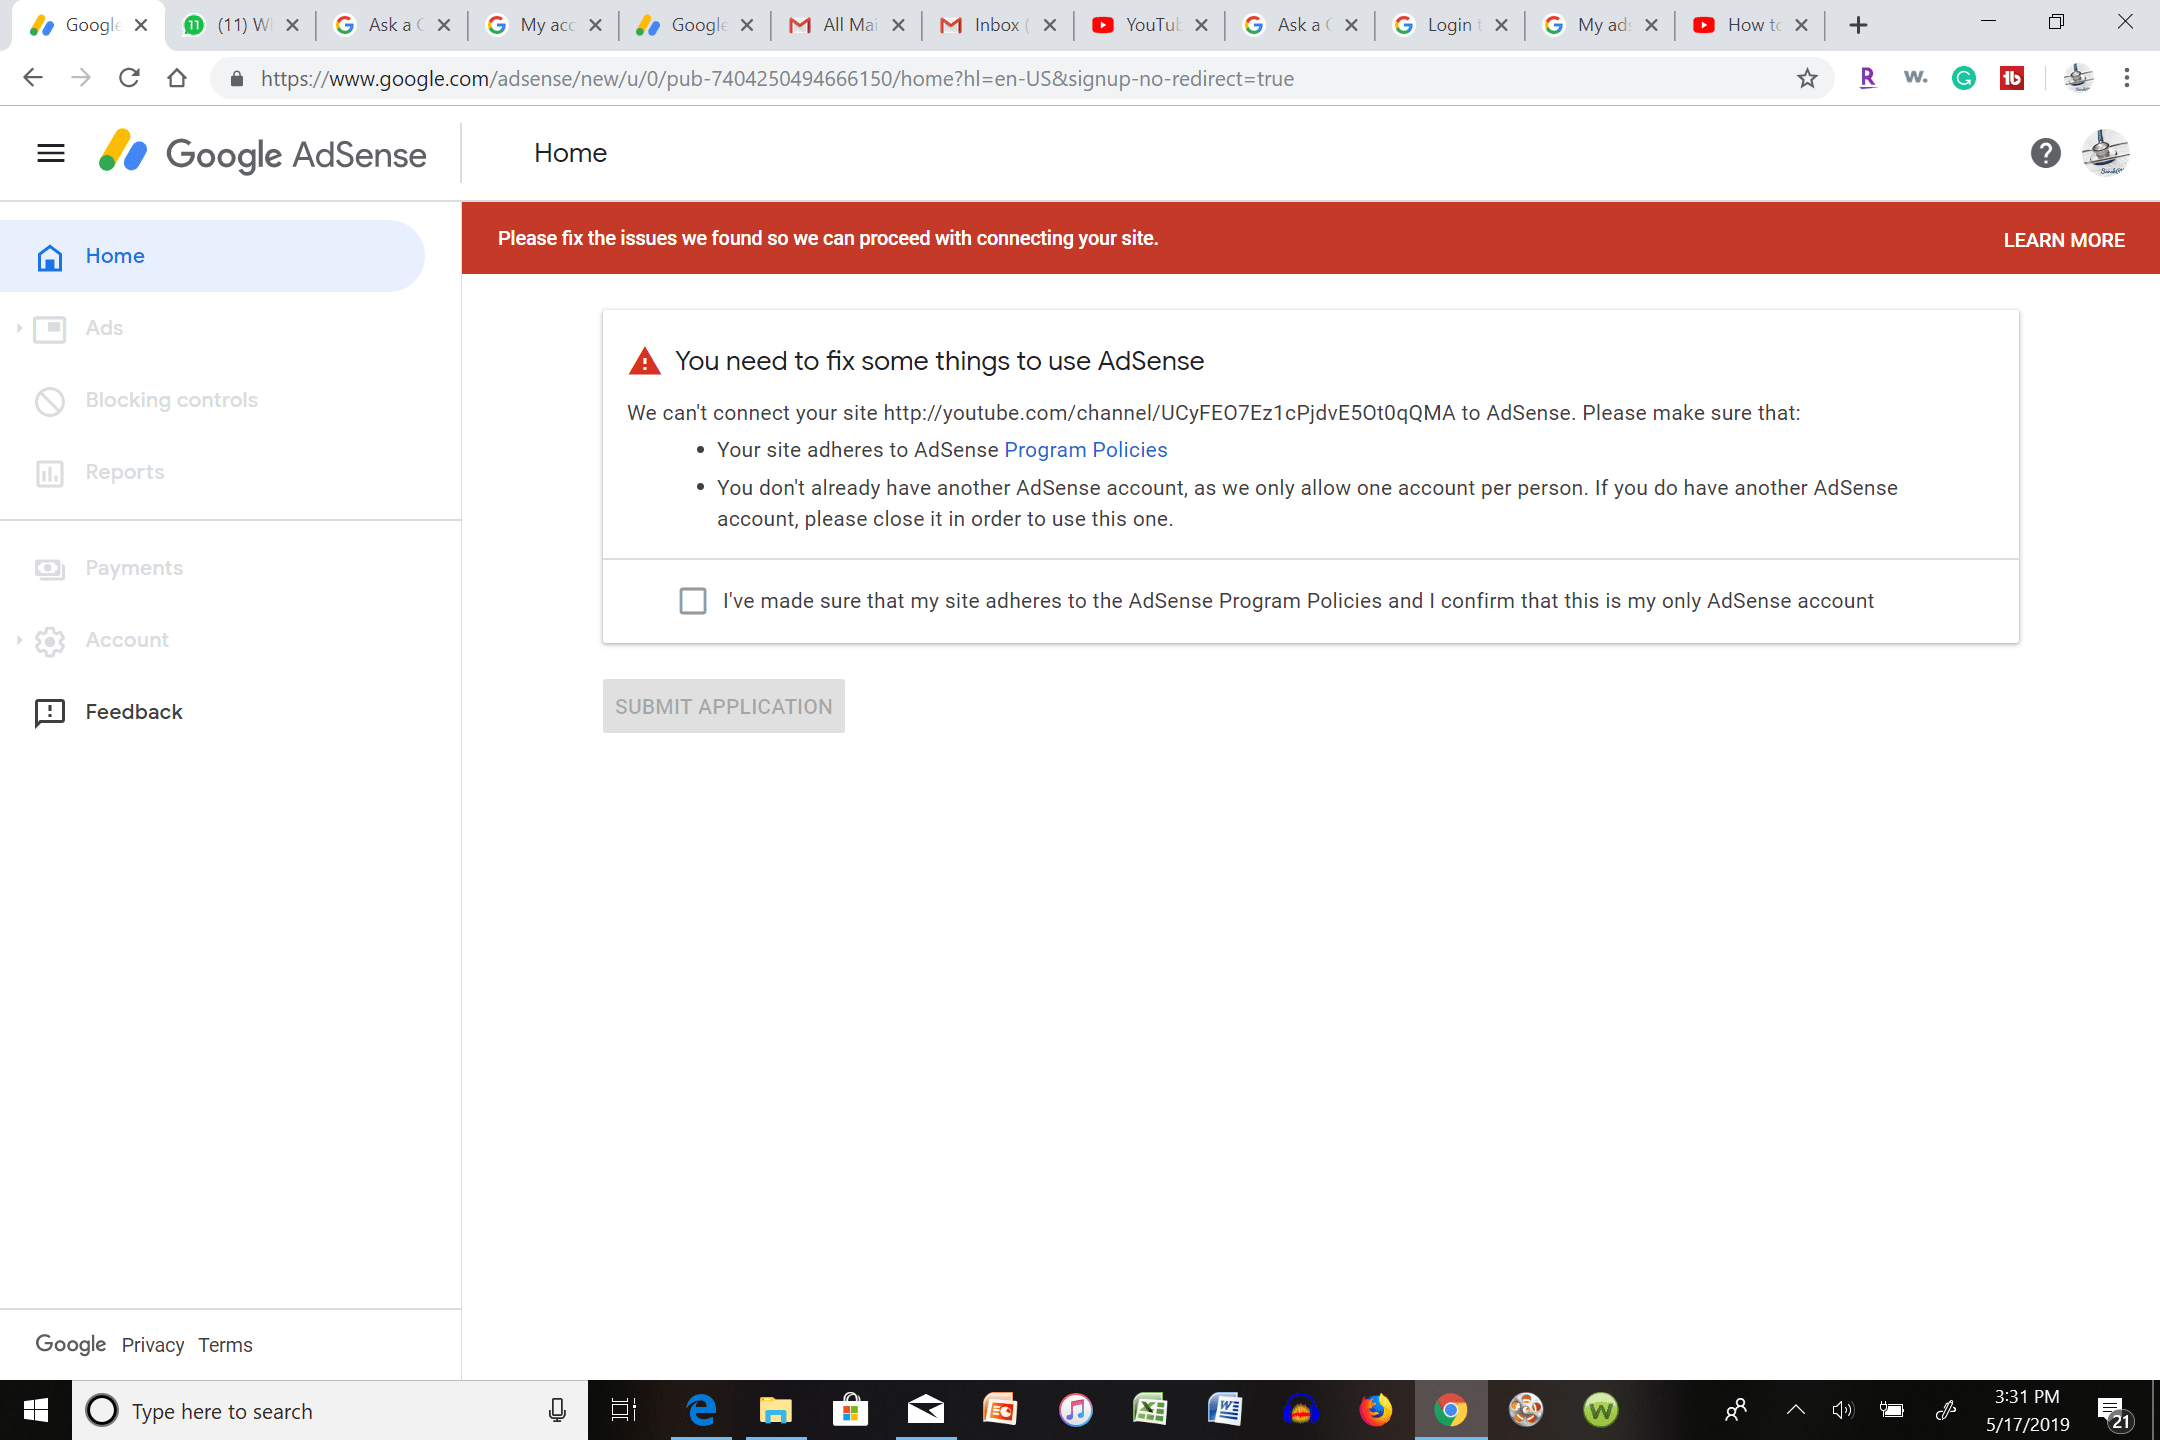Click the help question mark icon
2160x1440 pixels.
[2045, 153]
